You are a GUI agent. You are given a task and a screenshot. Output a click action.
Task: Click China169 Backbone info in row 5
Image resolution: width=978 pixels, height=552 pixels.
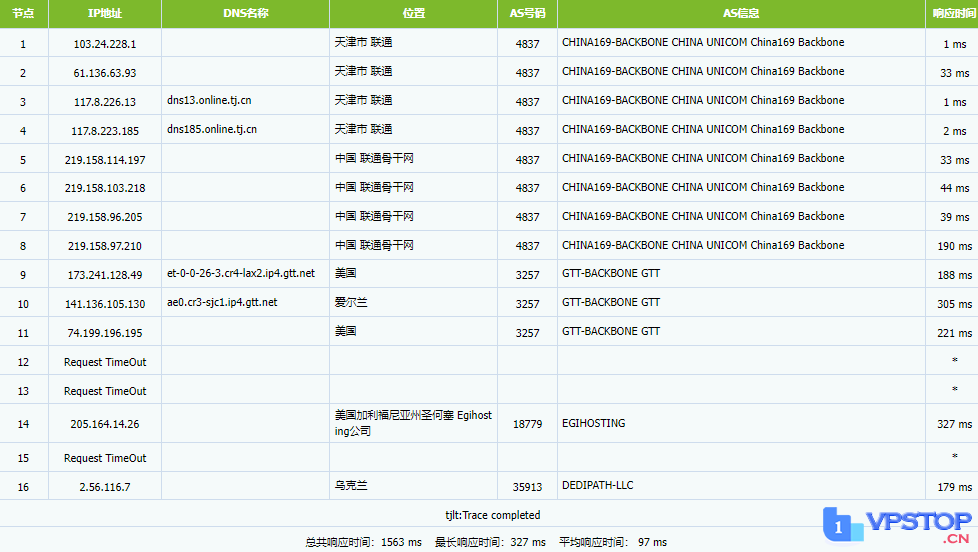[x=703, y=158]
